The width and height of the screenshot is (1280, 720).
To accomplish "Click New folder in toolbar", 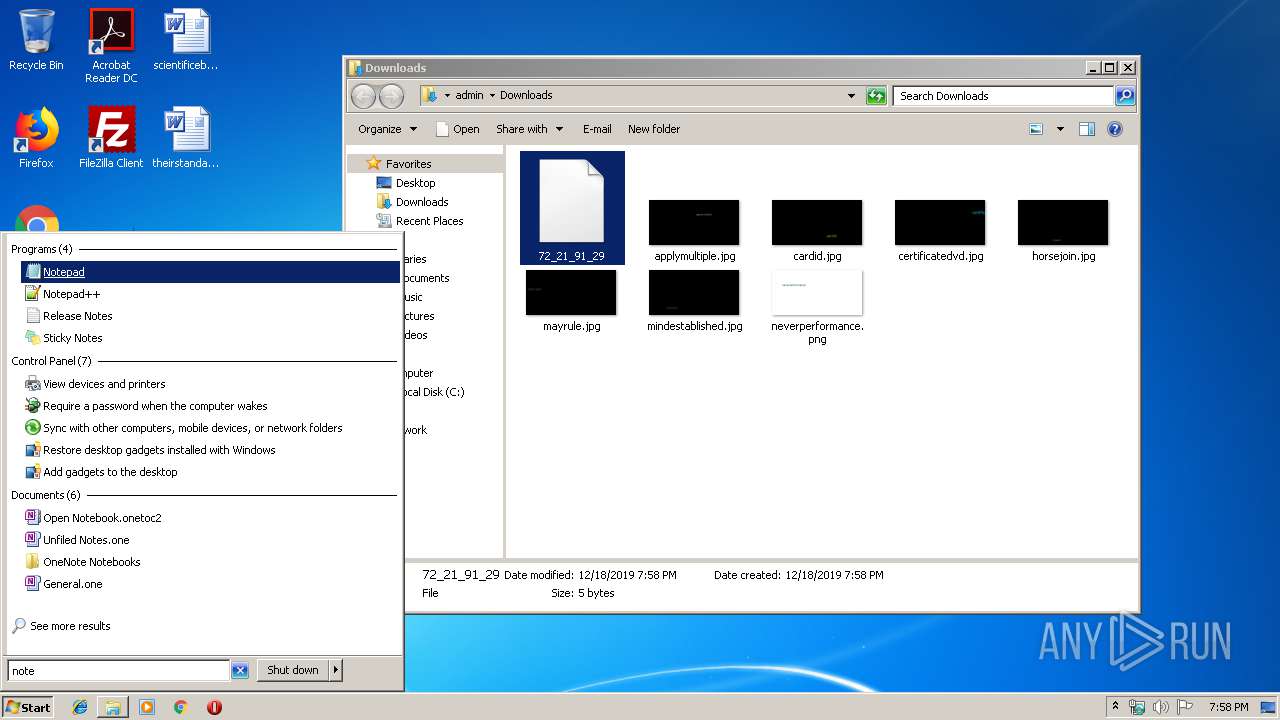I will (x=654, y=129).
